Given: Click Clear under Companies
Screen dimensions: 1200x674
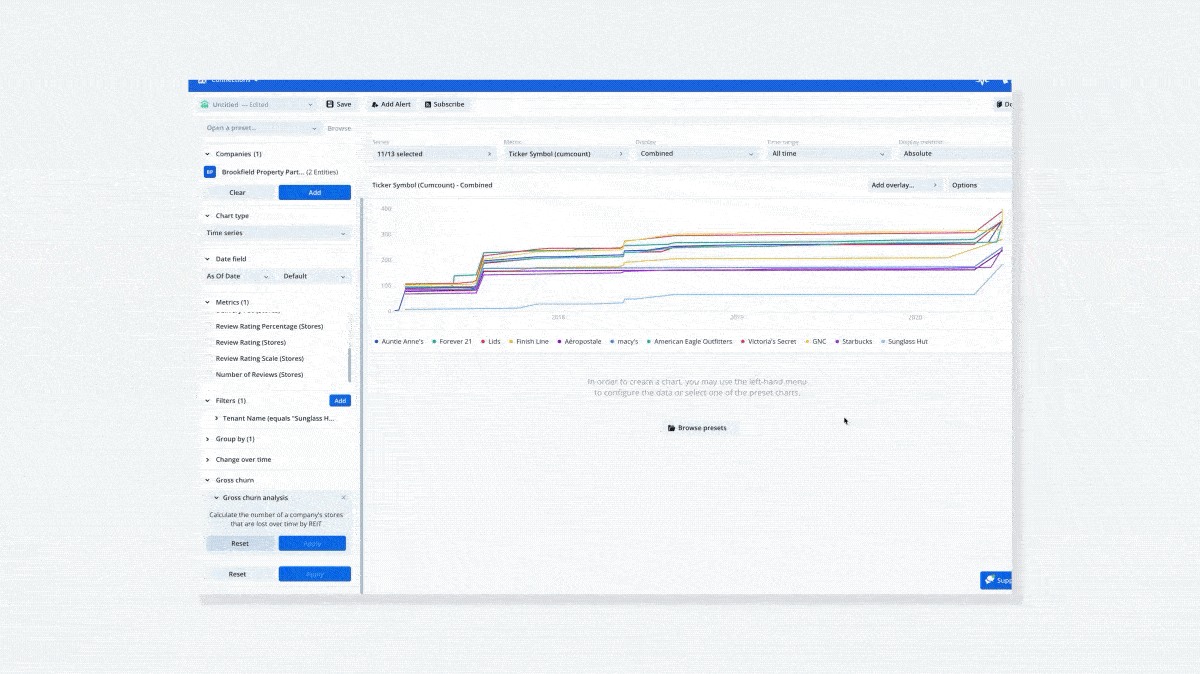Looking at the screenshot, I should pos(237,192).
